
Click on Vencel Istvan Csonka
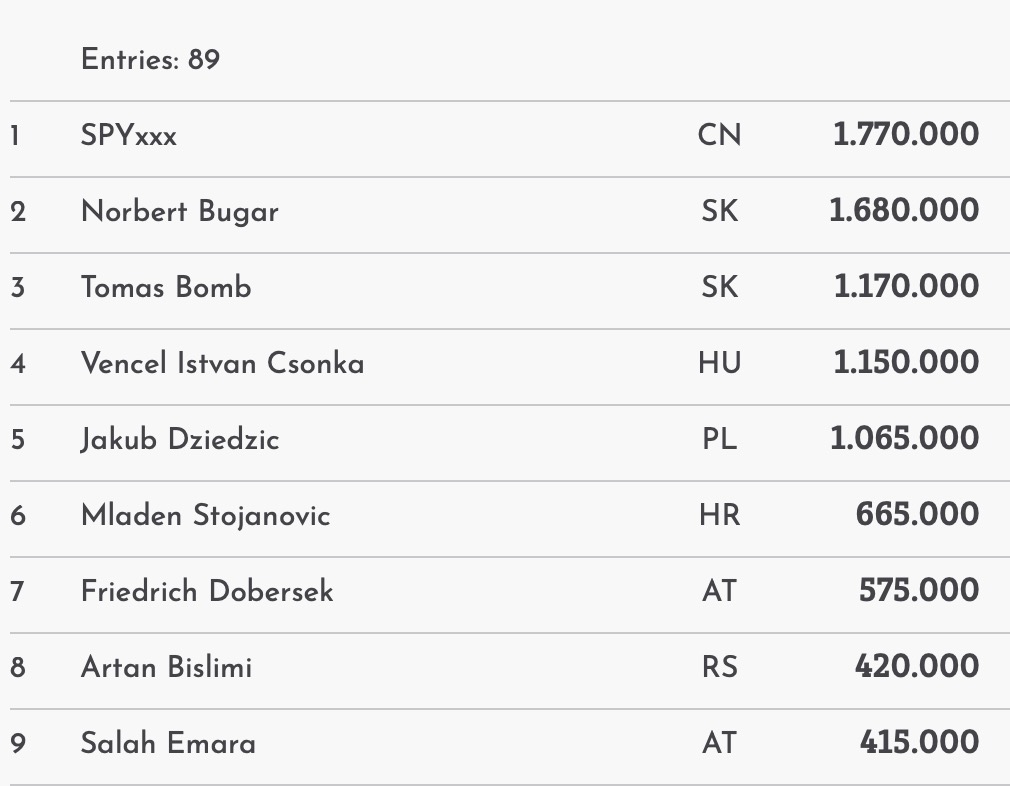pos(222,363)
